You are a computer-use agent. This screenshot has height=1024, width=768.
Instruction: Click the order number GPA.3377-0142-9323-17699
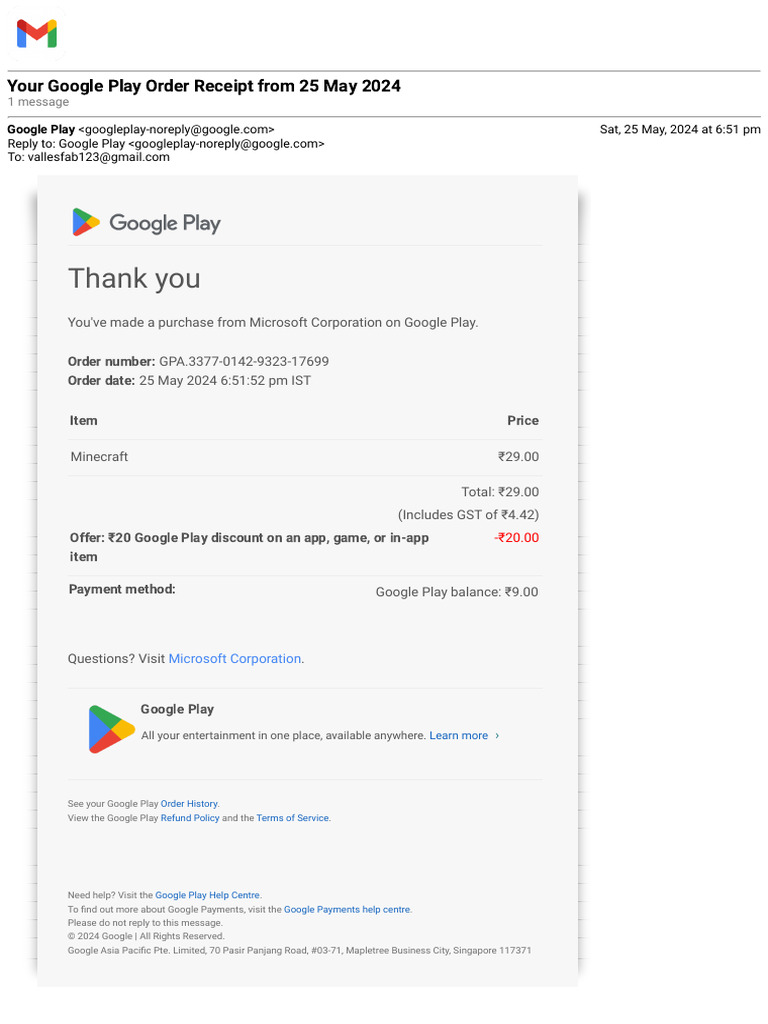pyautogui.click(x=244, y=361)
